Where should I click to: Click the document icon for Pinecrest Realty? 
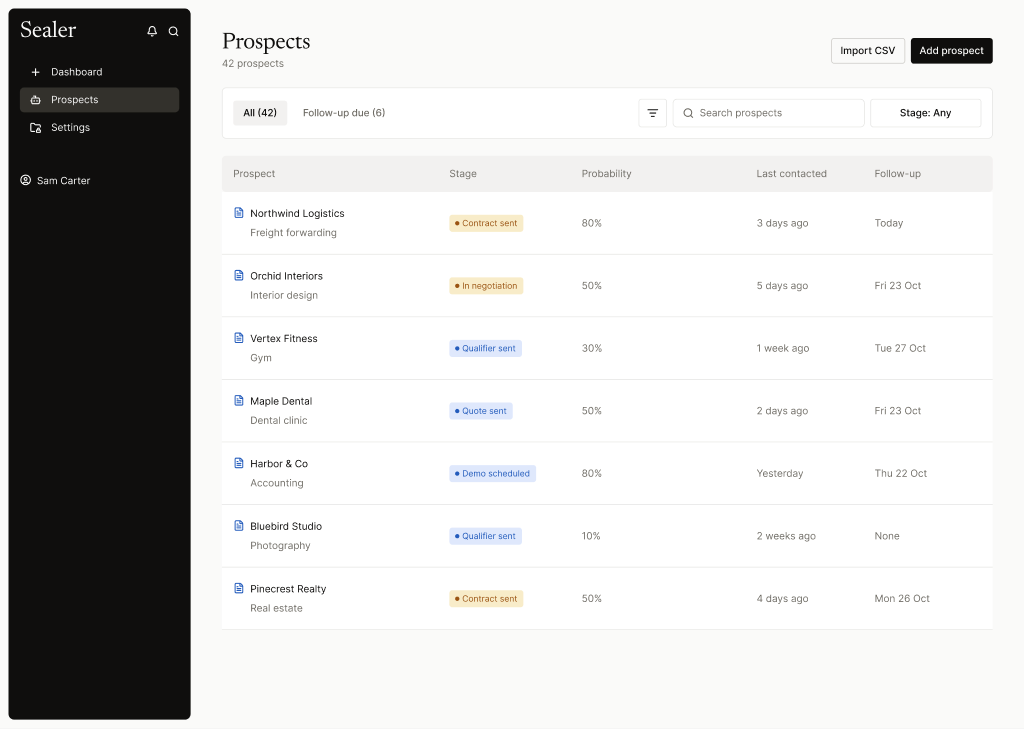pos(239,589)
